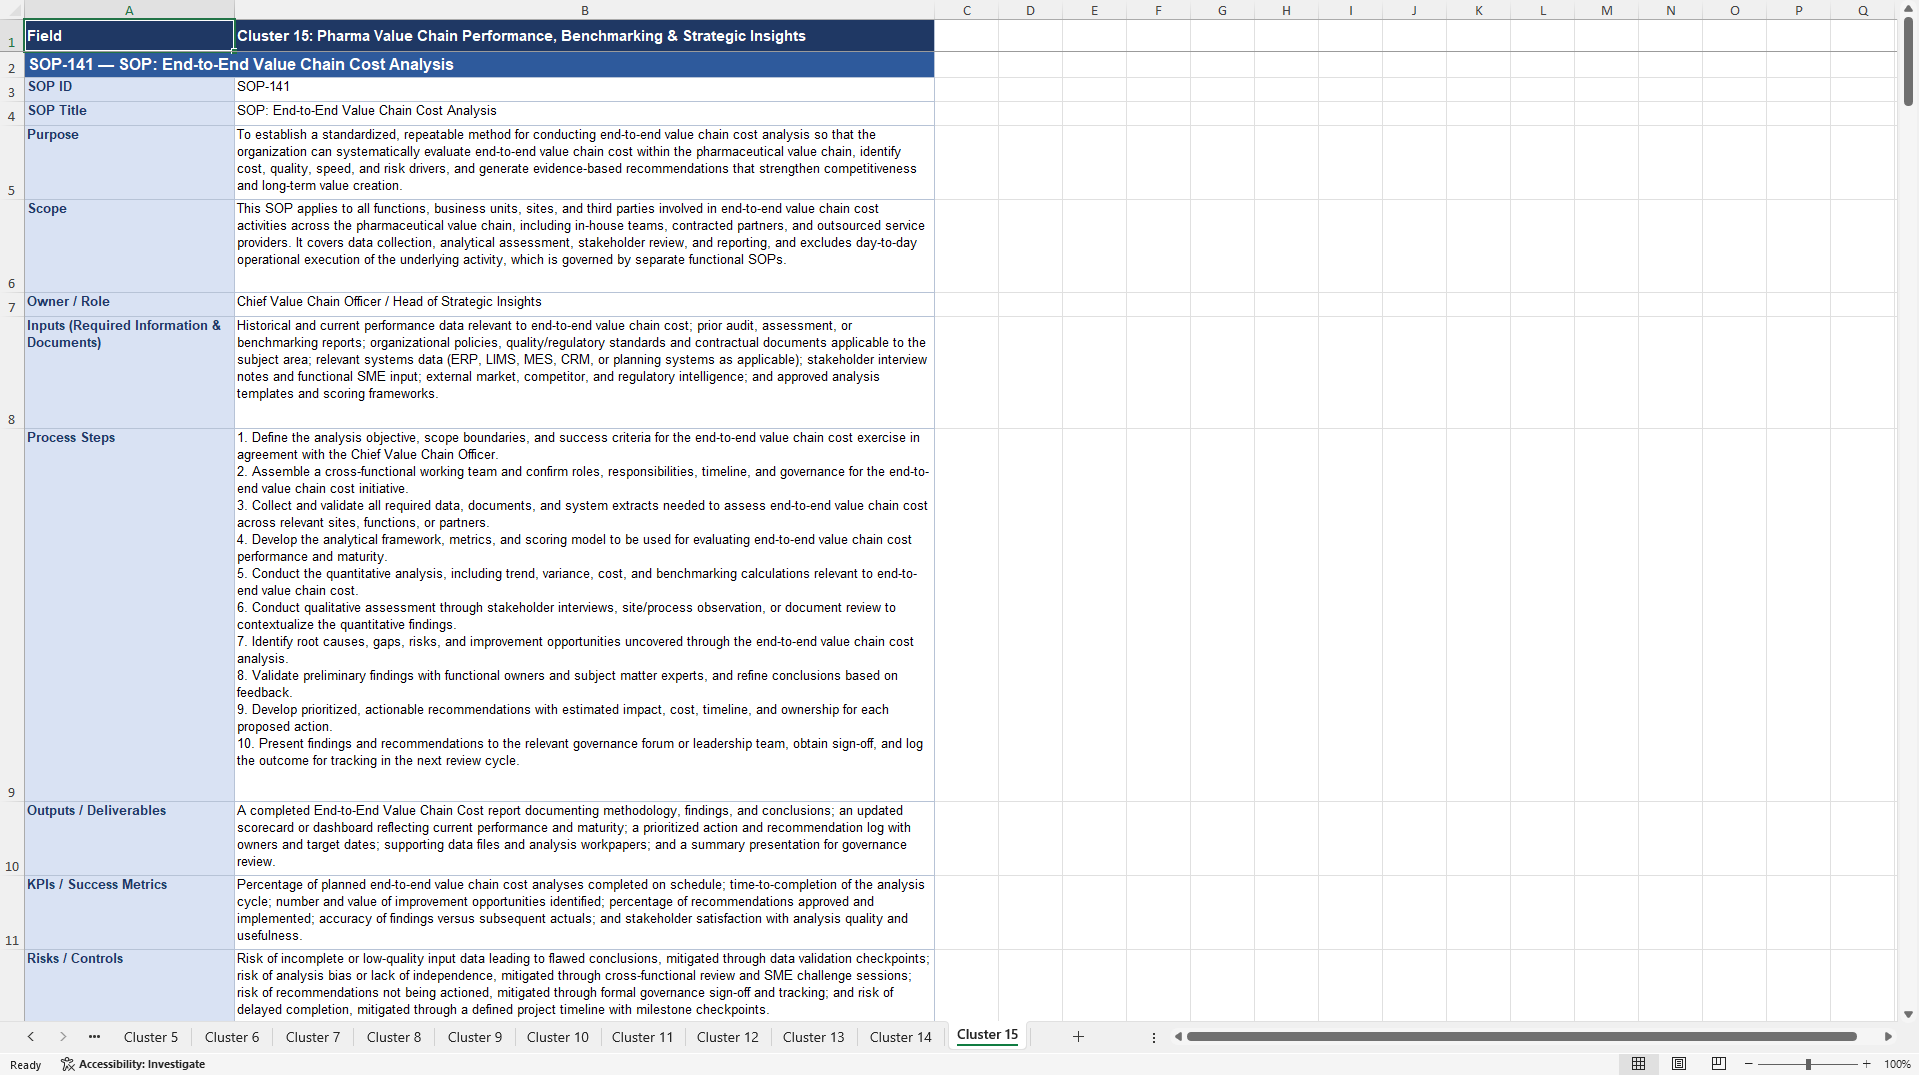Go to previous sheet tabs arrow
This screenshot has width=1919, height=1075.
pos(31,1037)
